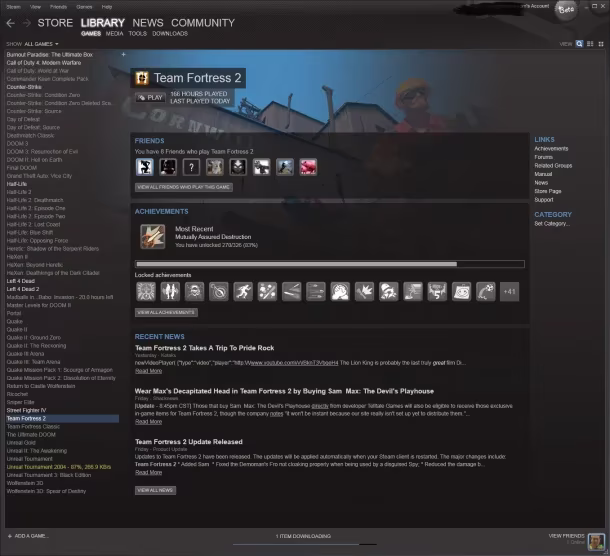Open the View menu

[35, 7]
